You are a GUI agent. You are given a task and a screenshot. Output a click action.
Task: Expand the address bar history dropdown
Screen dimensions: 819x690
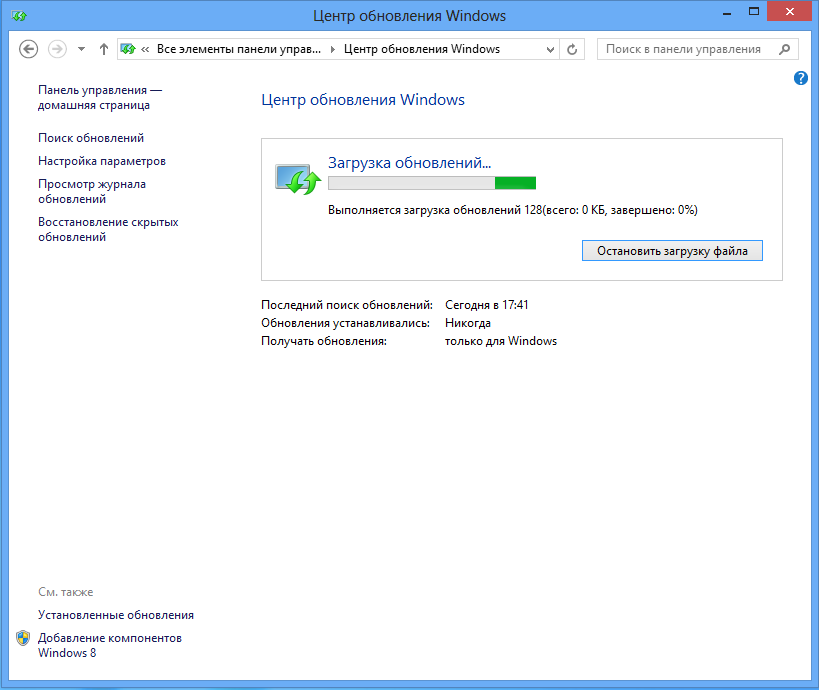[551, 49]
